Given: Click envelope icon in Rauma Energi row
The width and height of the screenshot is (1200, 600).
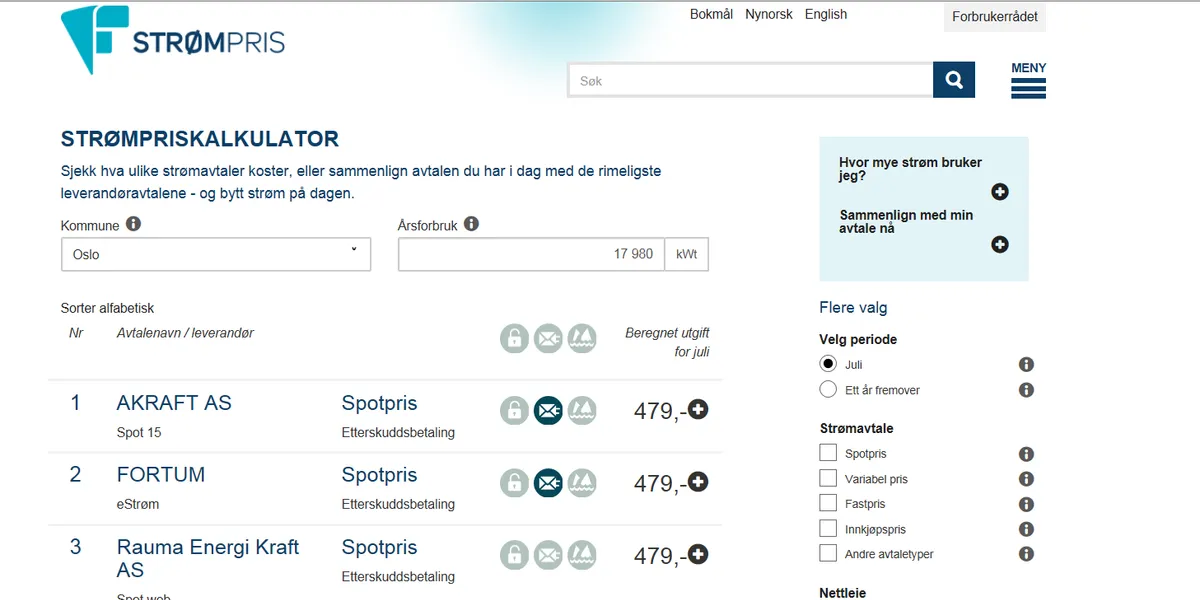Looking at the screenshot, I should coord(548,555).
